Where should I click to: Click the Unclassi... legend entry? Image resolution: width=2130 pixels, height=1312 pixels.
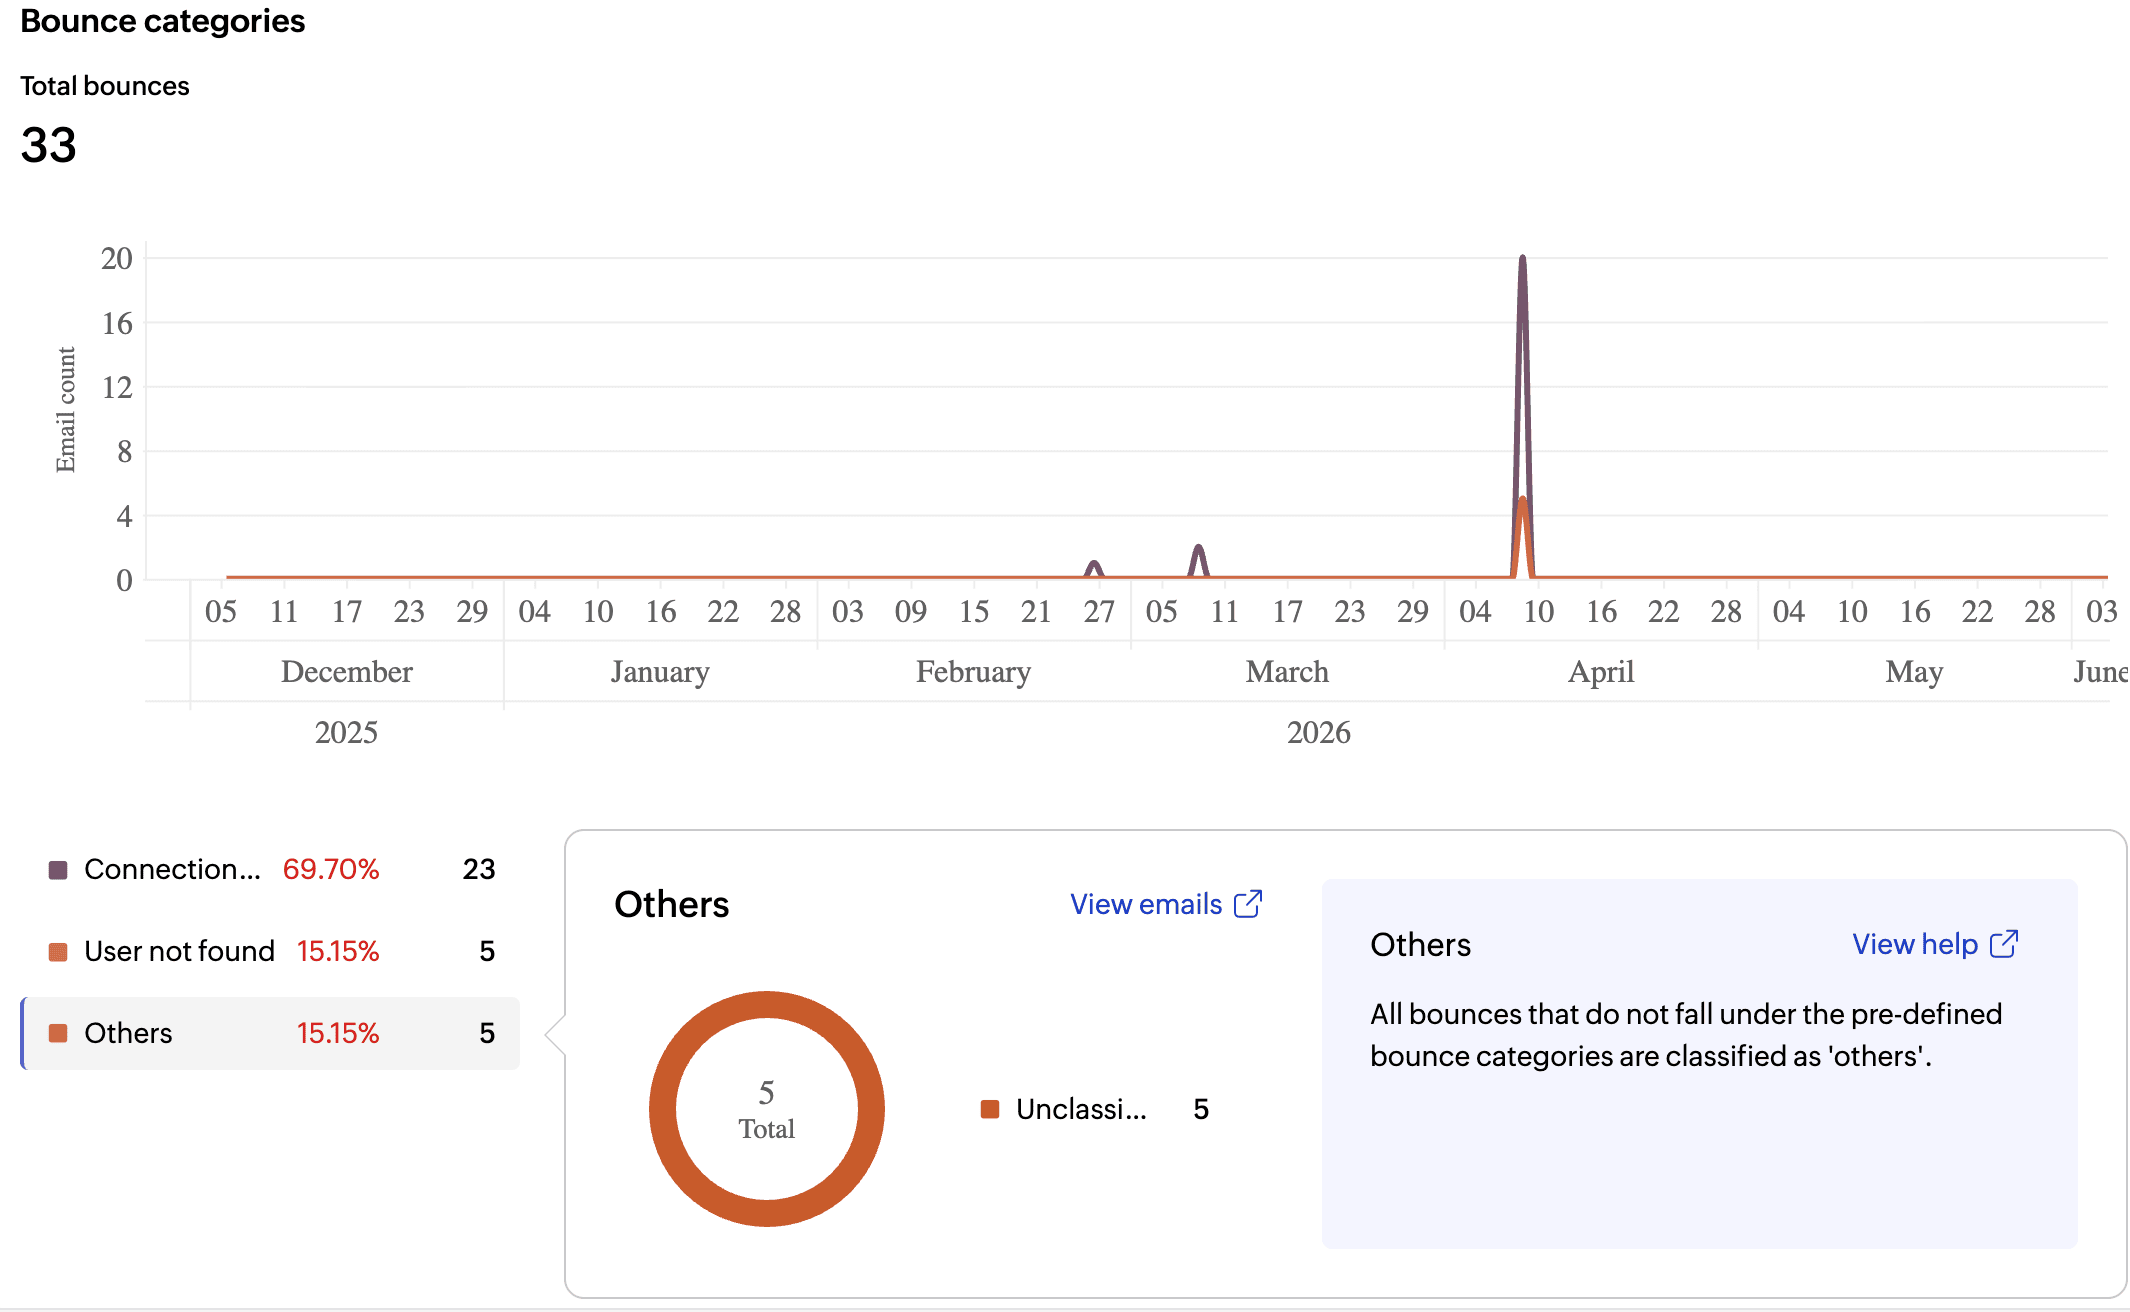1095,1109
